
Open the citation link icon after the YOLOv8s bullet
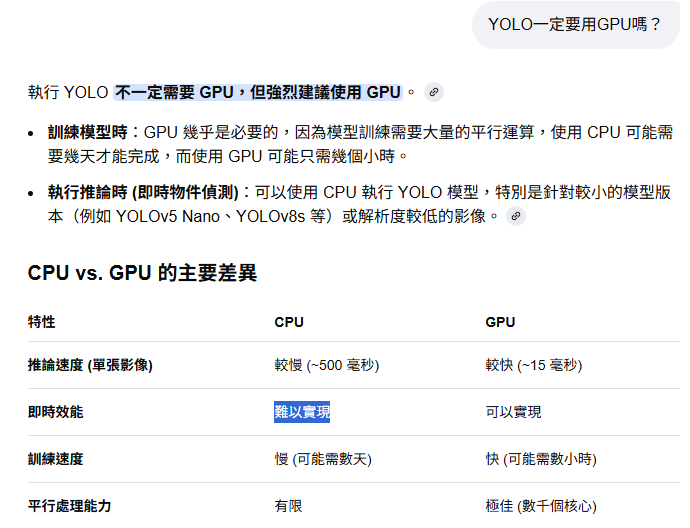(x=515, y=215)
